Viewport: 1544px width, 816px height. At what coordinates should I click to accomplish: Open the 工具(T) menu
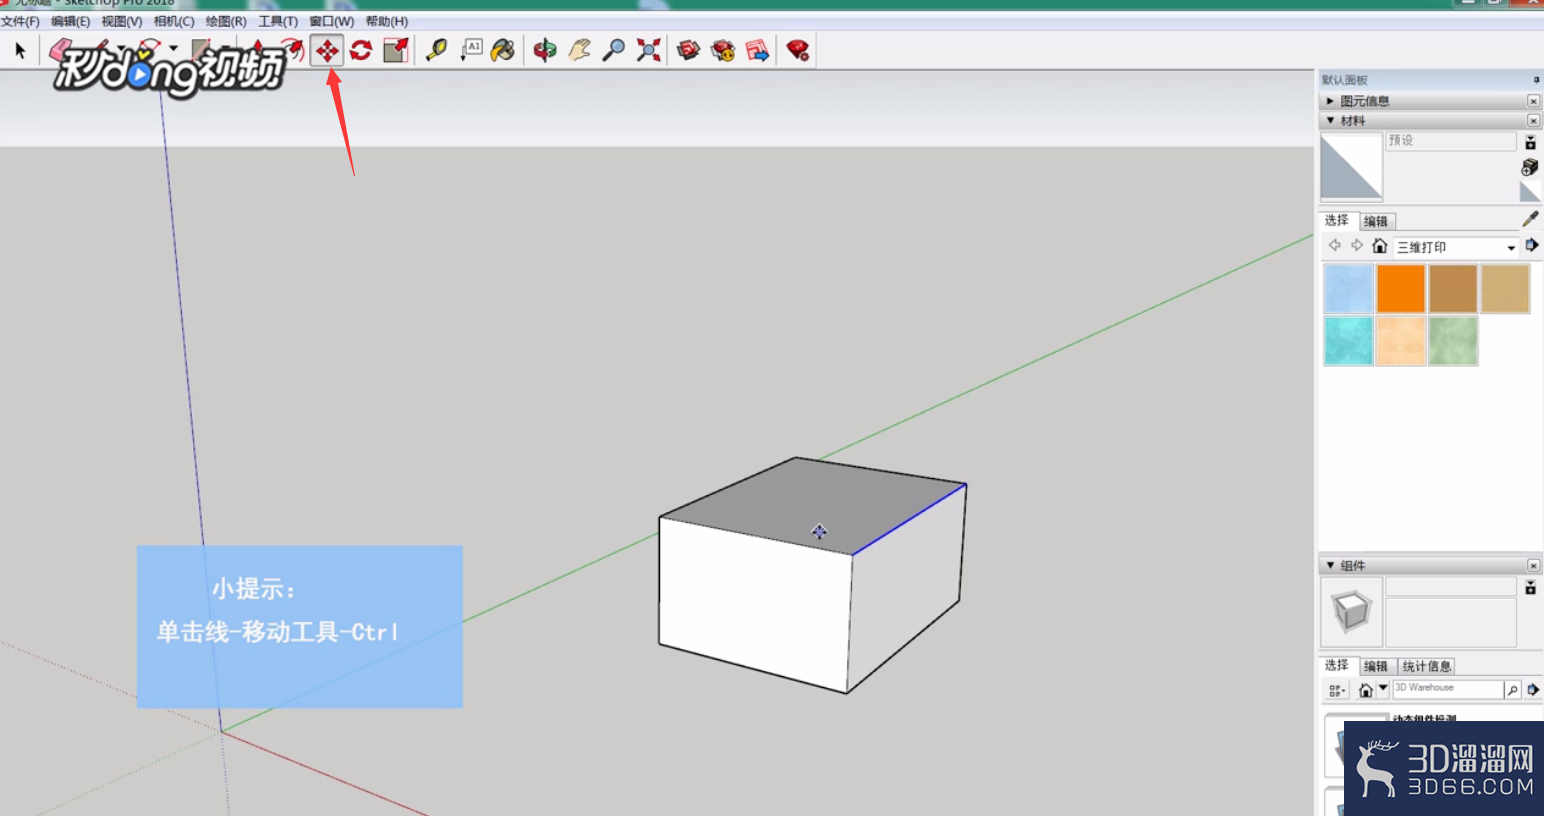(278, 21)
